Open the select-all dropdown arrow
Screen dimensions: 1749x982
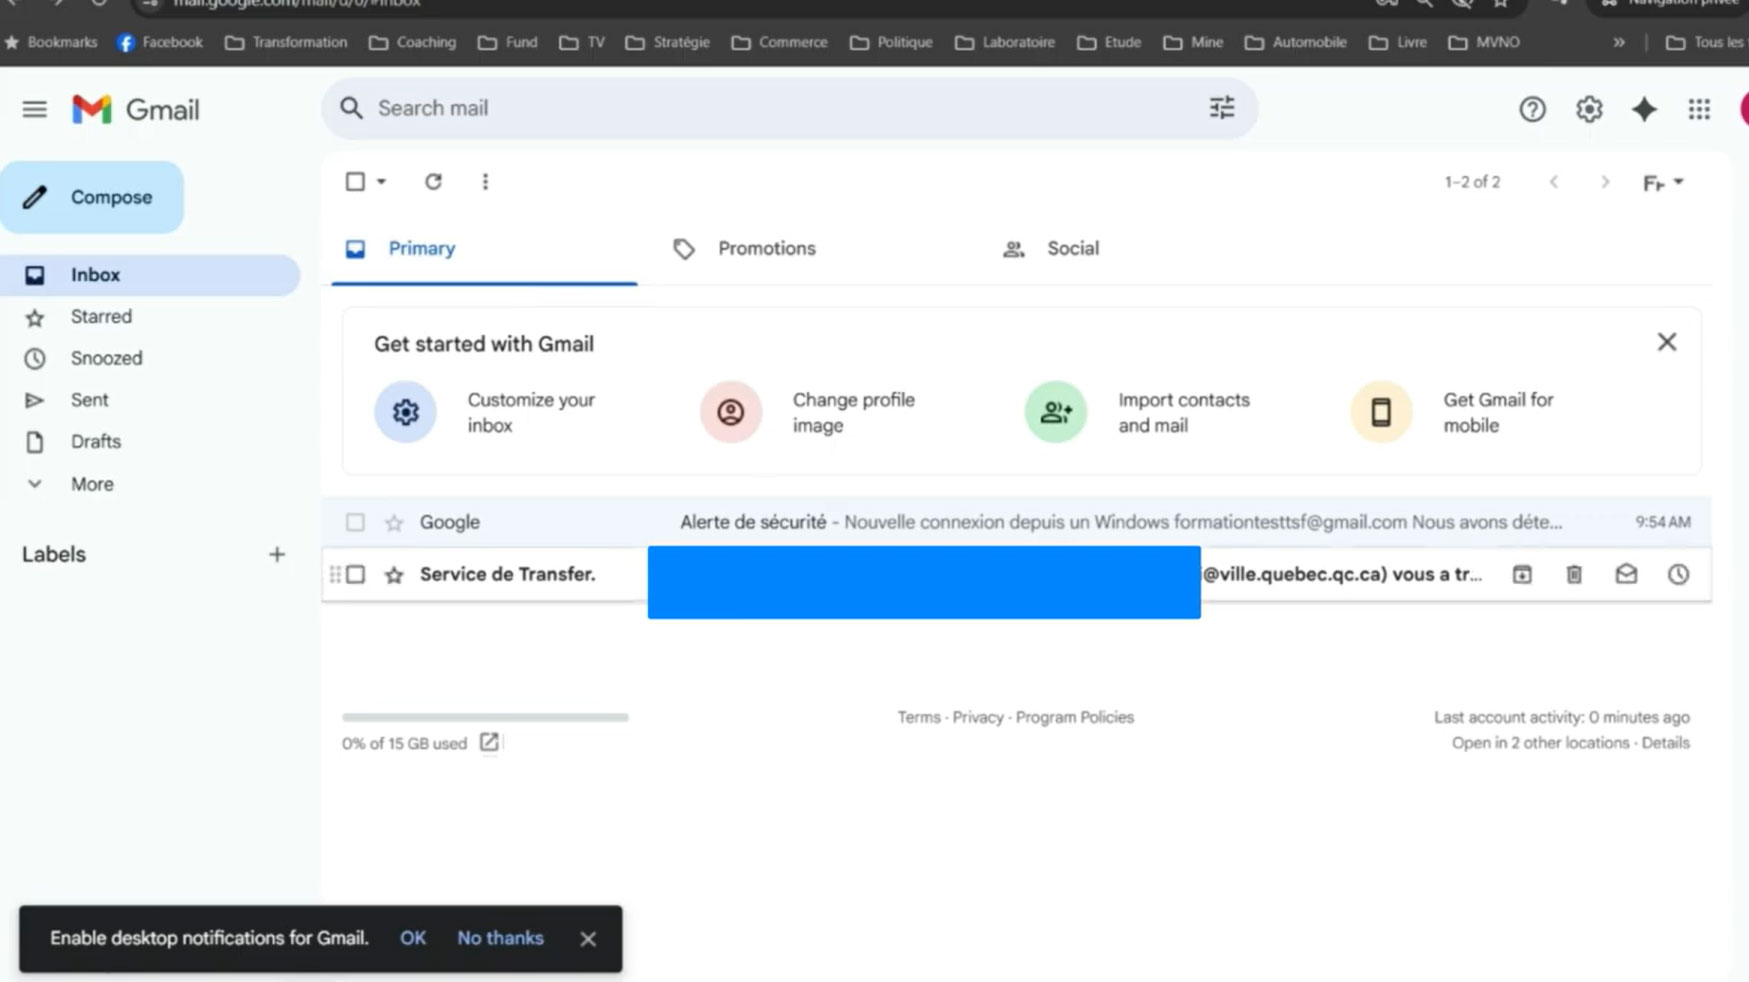click(x=381, y=182)
